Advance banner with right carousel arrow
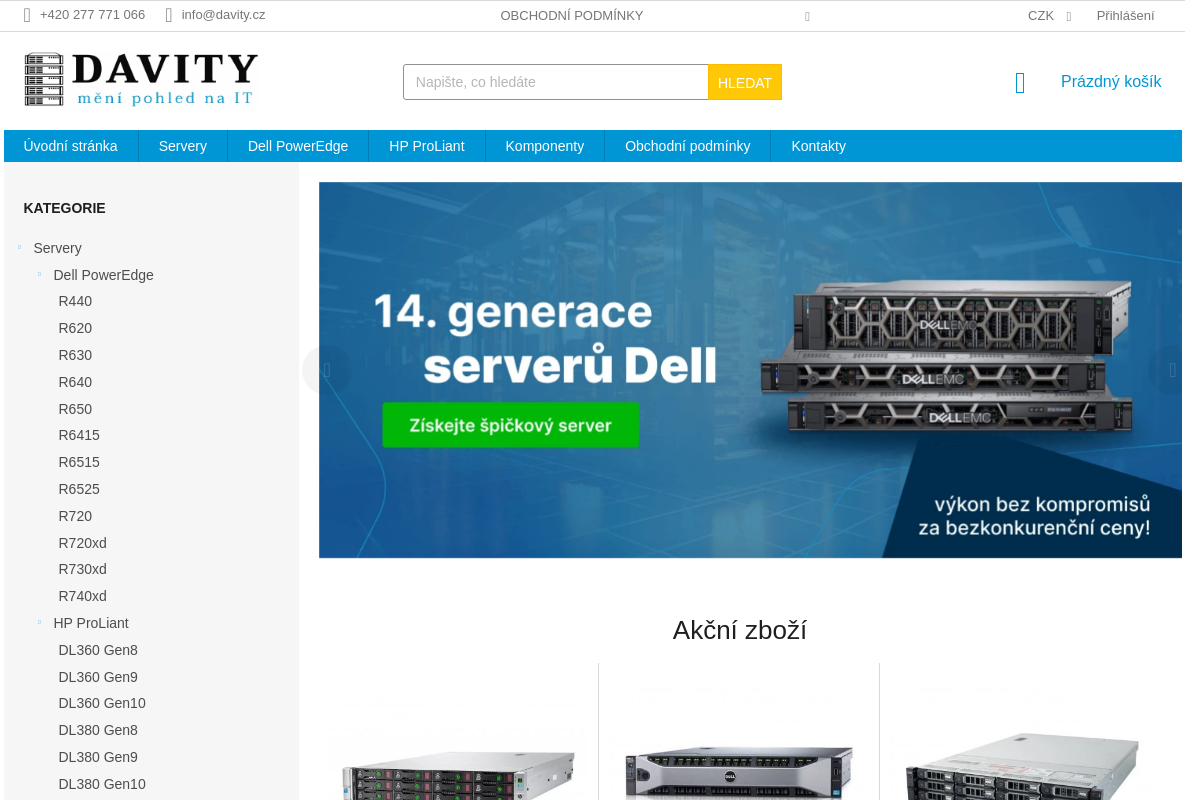This screenshot has width=1200, height=800. point(1171,370)
